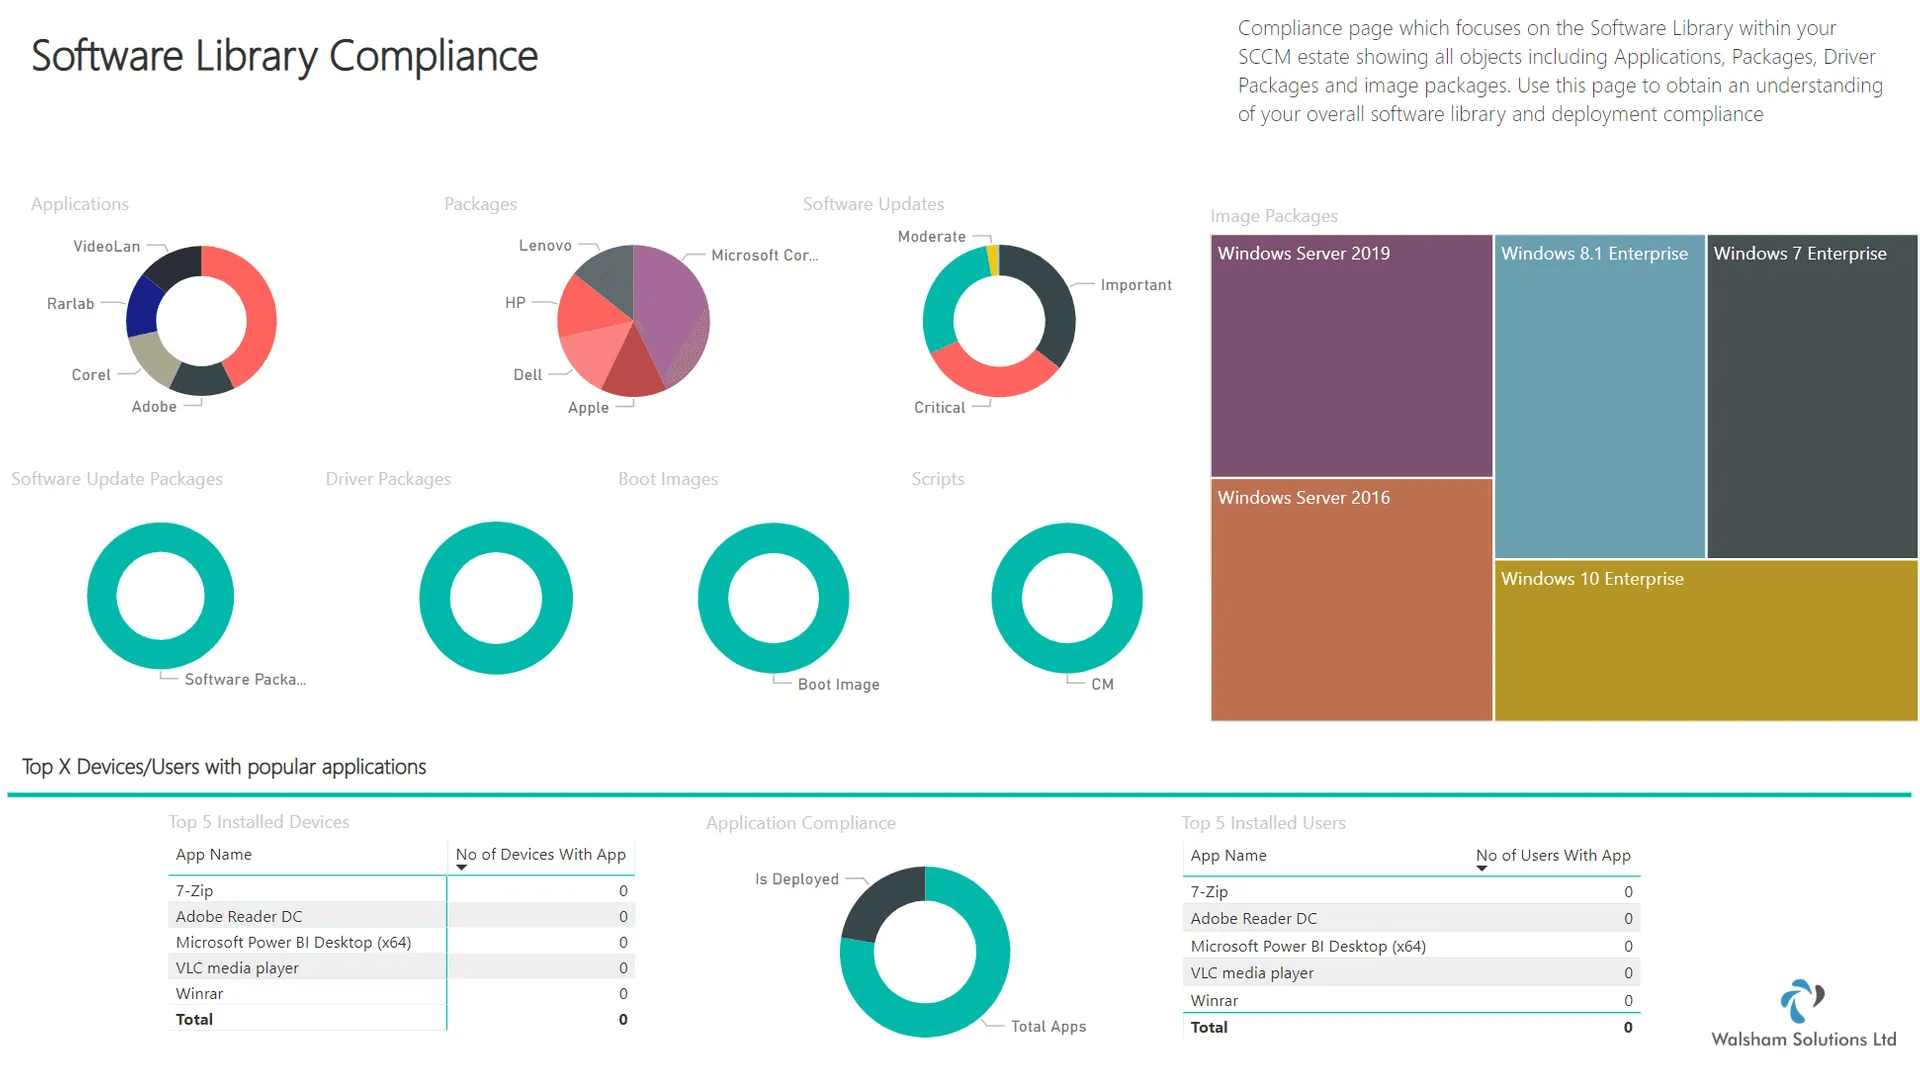Select the Windows Server 2019 treemap tile
Screen dimensions: 1920x1069
tap(1351, 356)
